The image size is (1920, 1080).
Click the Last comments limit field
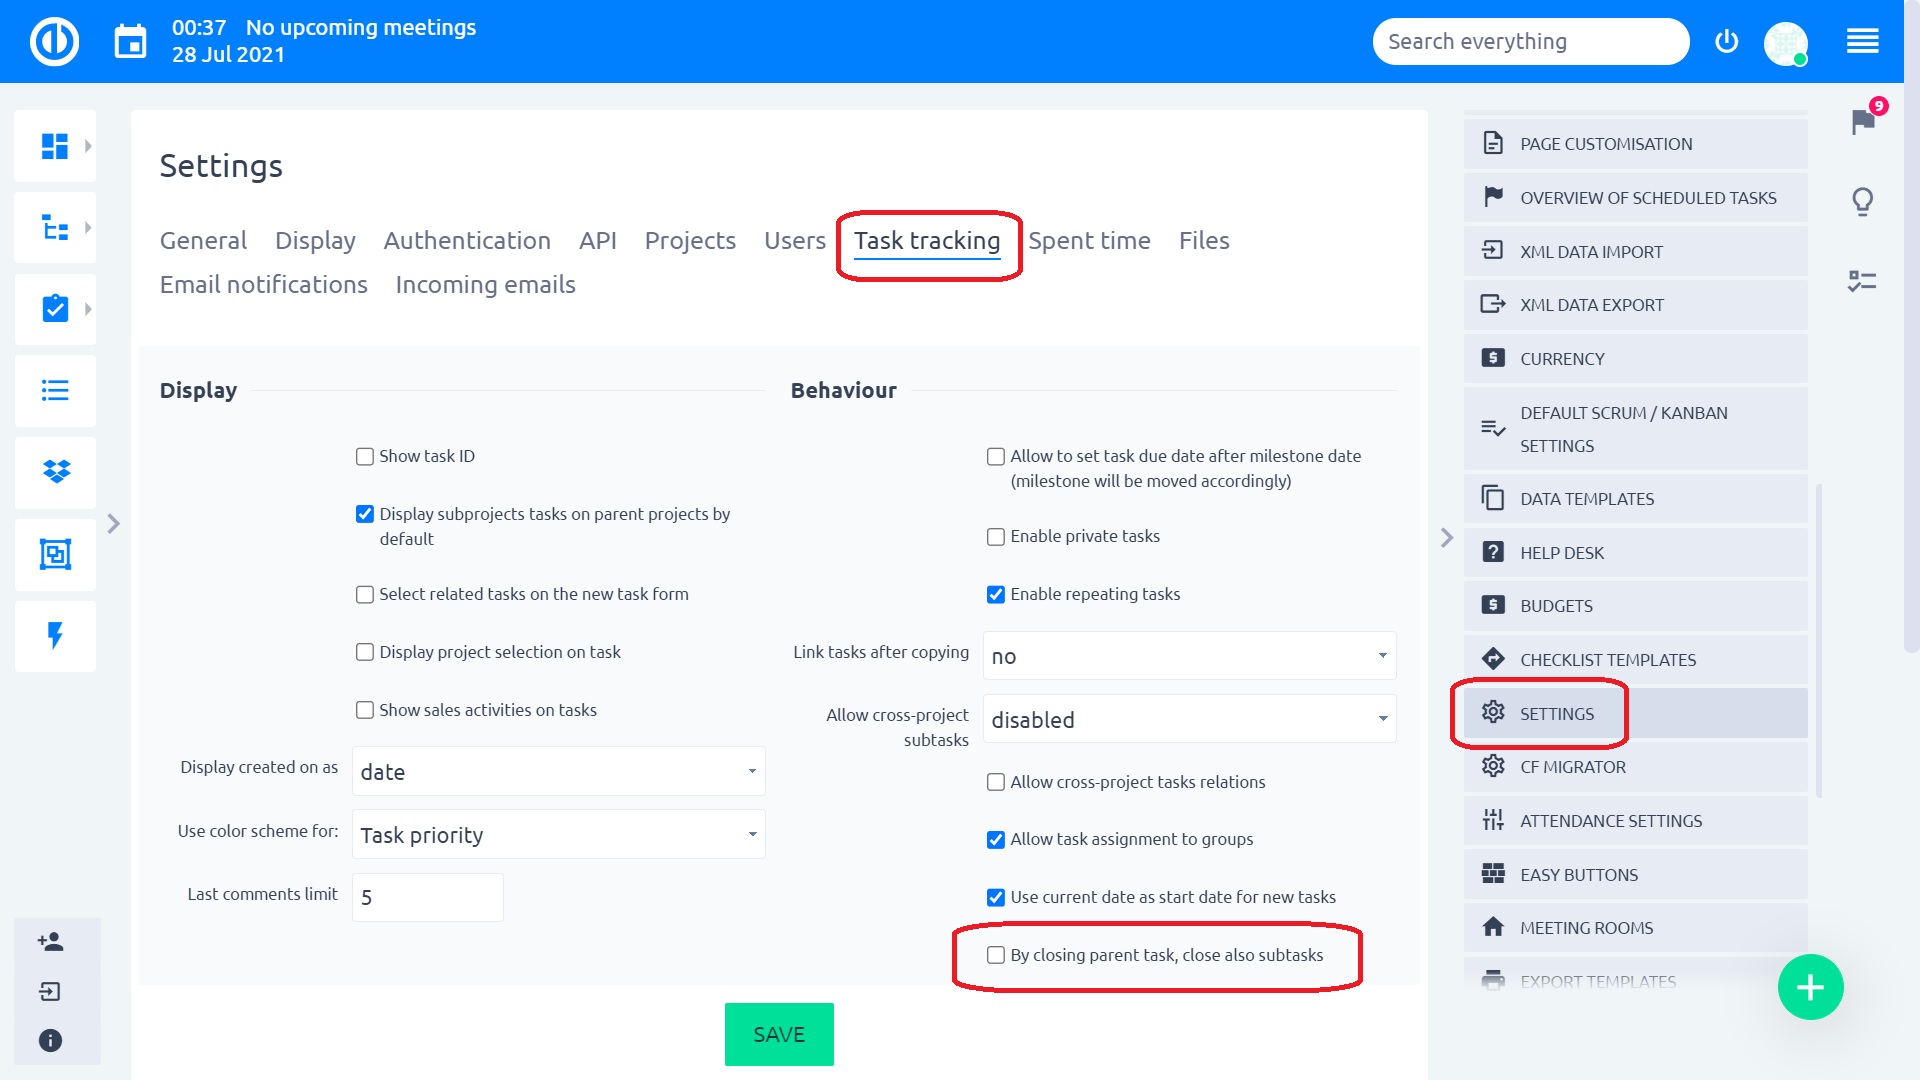tap(428, 897)
